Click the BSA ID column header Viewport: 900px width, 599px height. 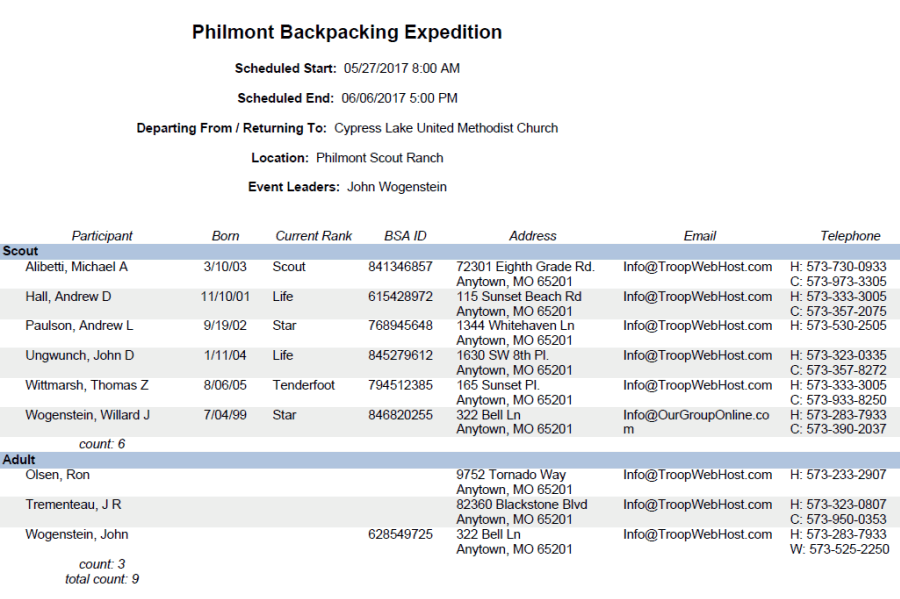tap(405, 236)
